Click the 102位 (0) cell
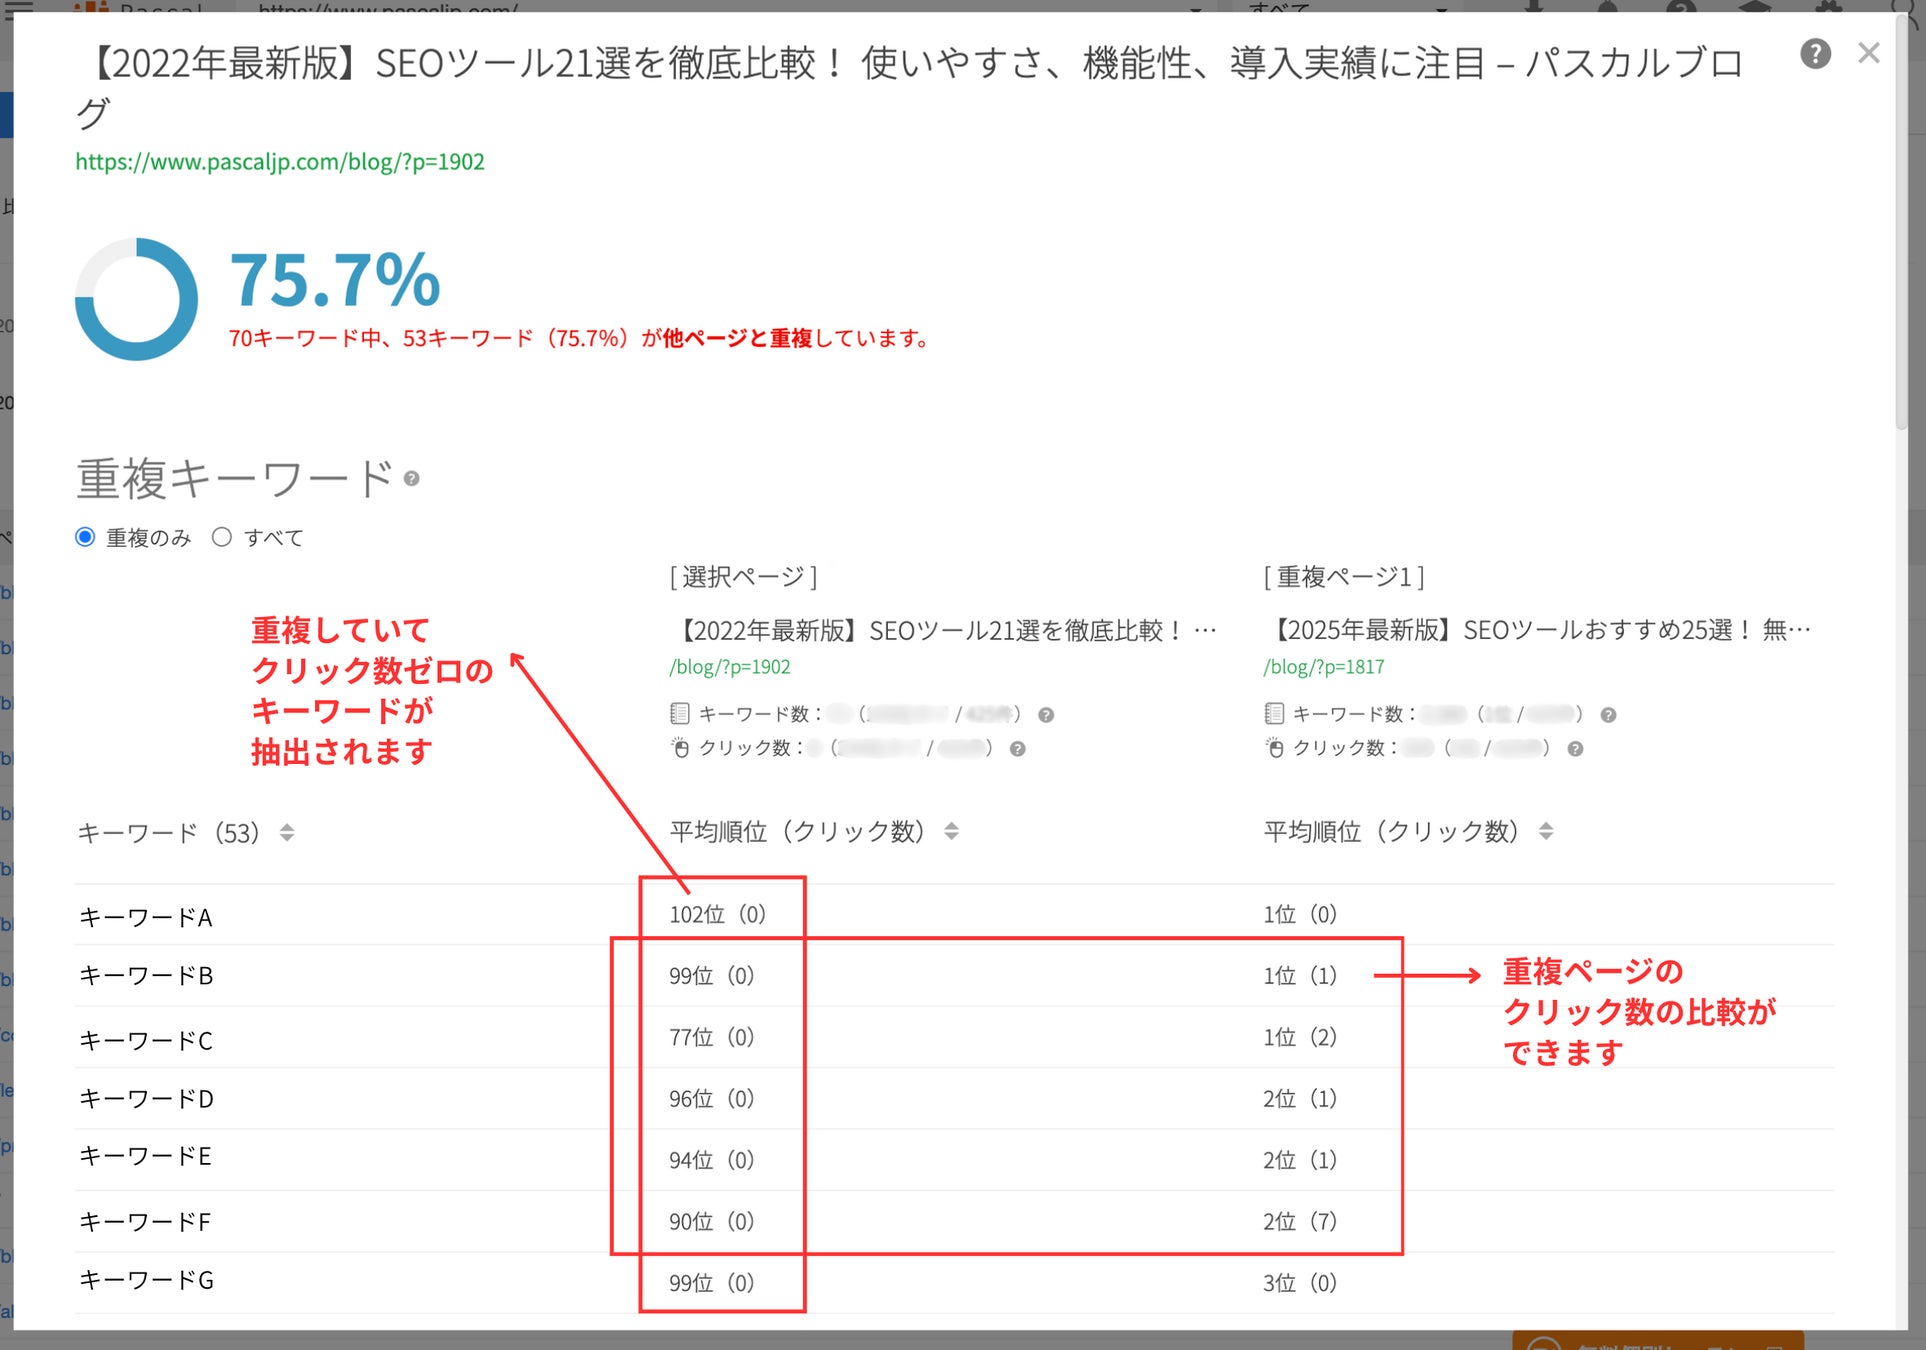This screenshot has width=1926, height=1350. [717, 914]
